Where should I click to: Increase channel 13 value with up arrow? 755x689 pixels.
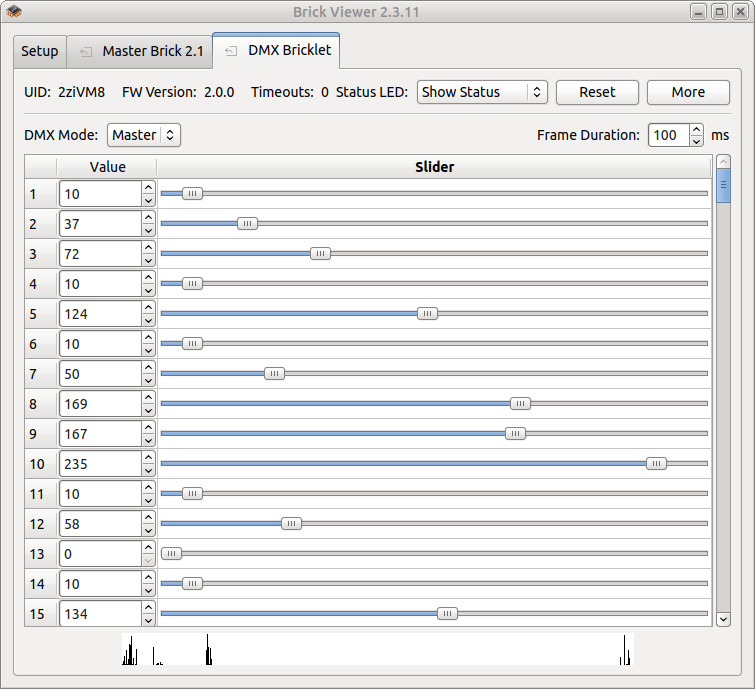148,547
